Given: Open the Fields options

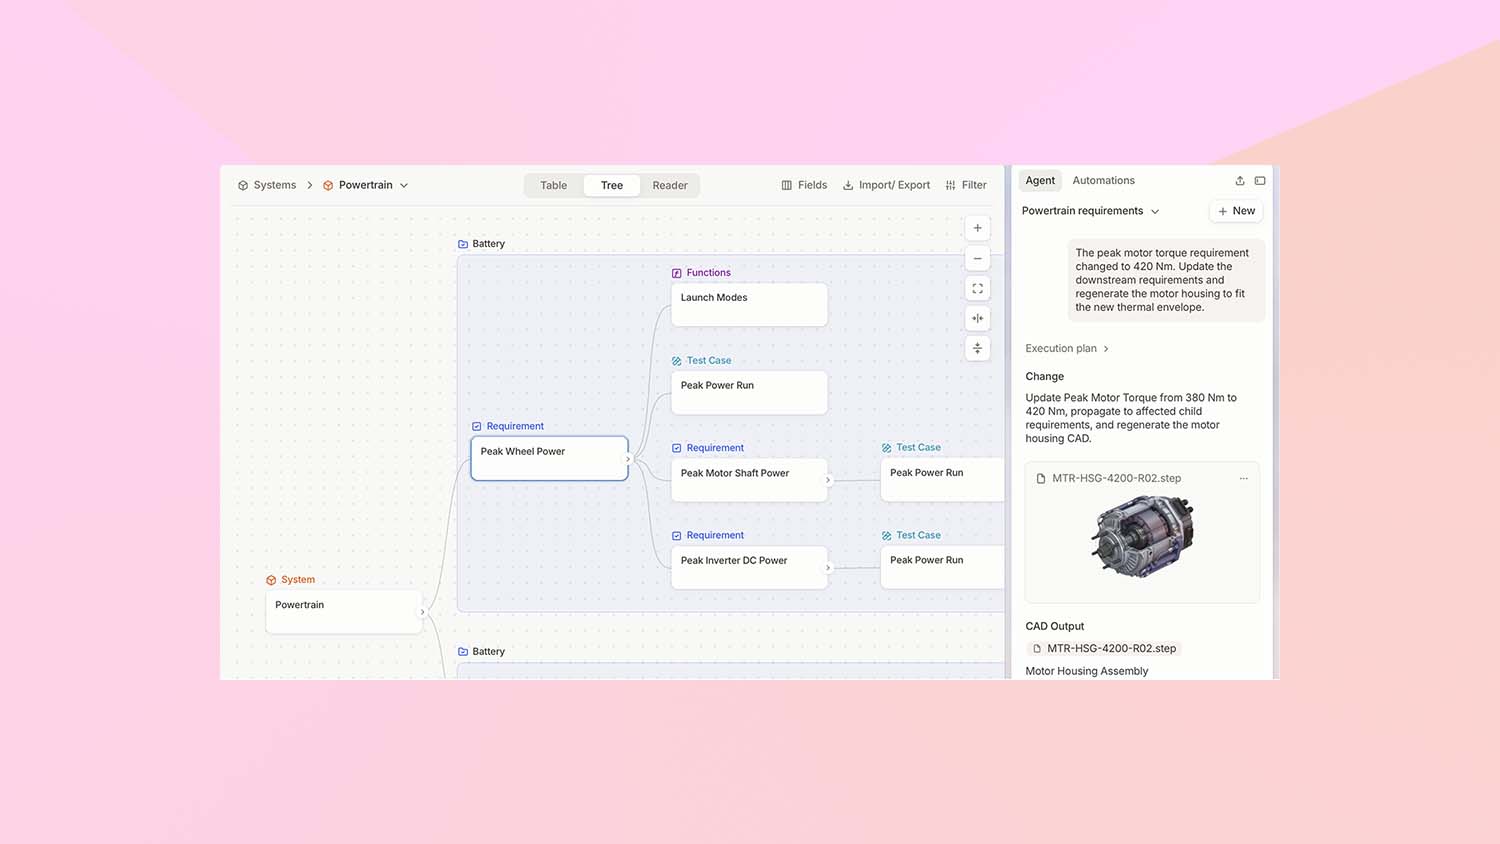Looking at the screenshot, I should coord(804,185).
